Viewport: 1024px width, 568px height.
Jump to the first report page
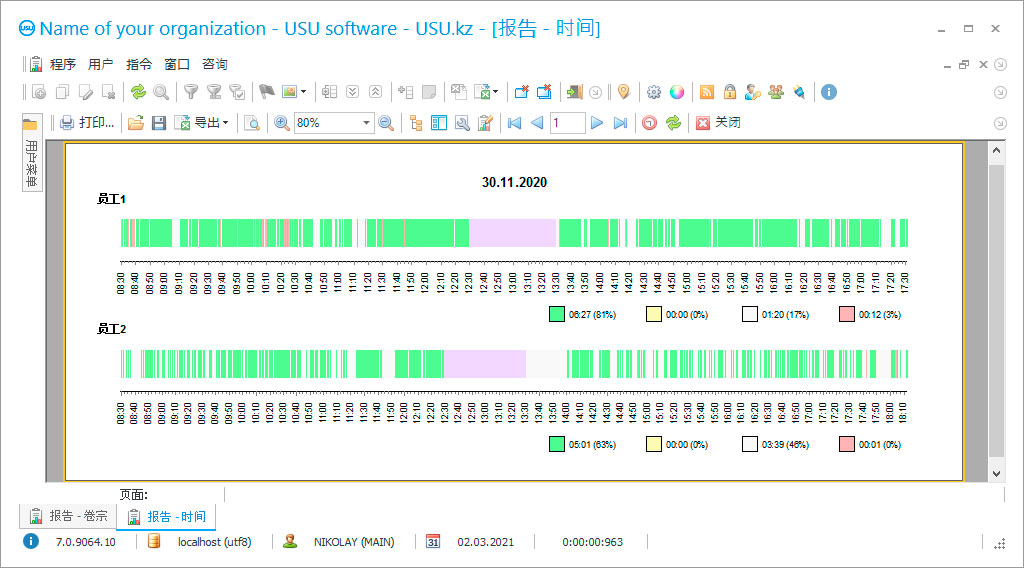point(514,123)
